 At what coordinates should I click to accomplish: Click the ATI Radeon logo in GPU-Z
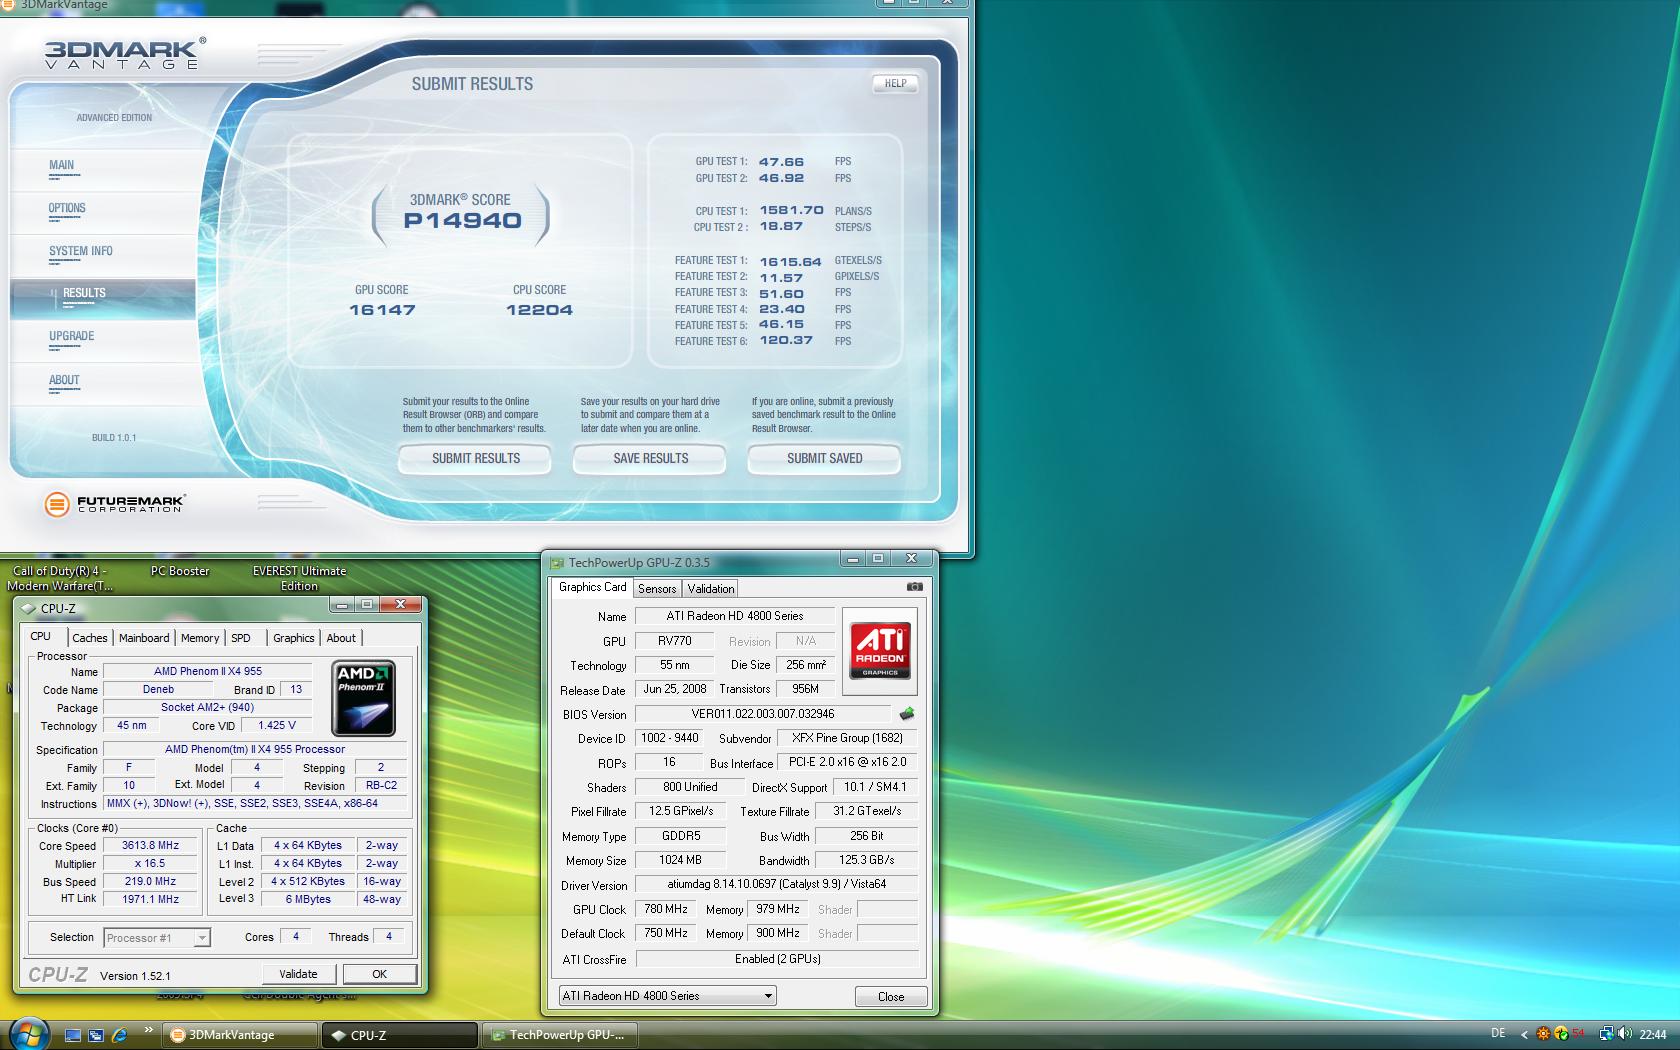(x=879, y=651)
